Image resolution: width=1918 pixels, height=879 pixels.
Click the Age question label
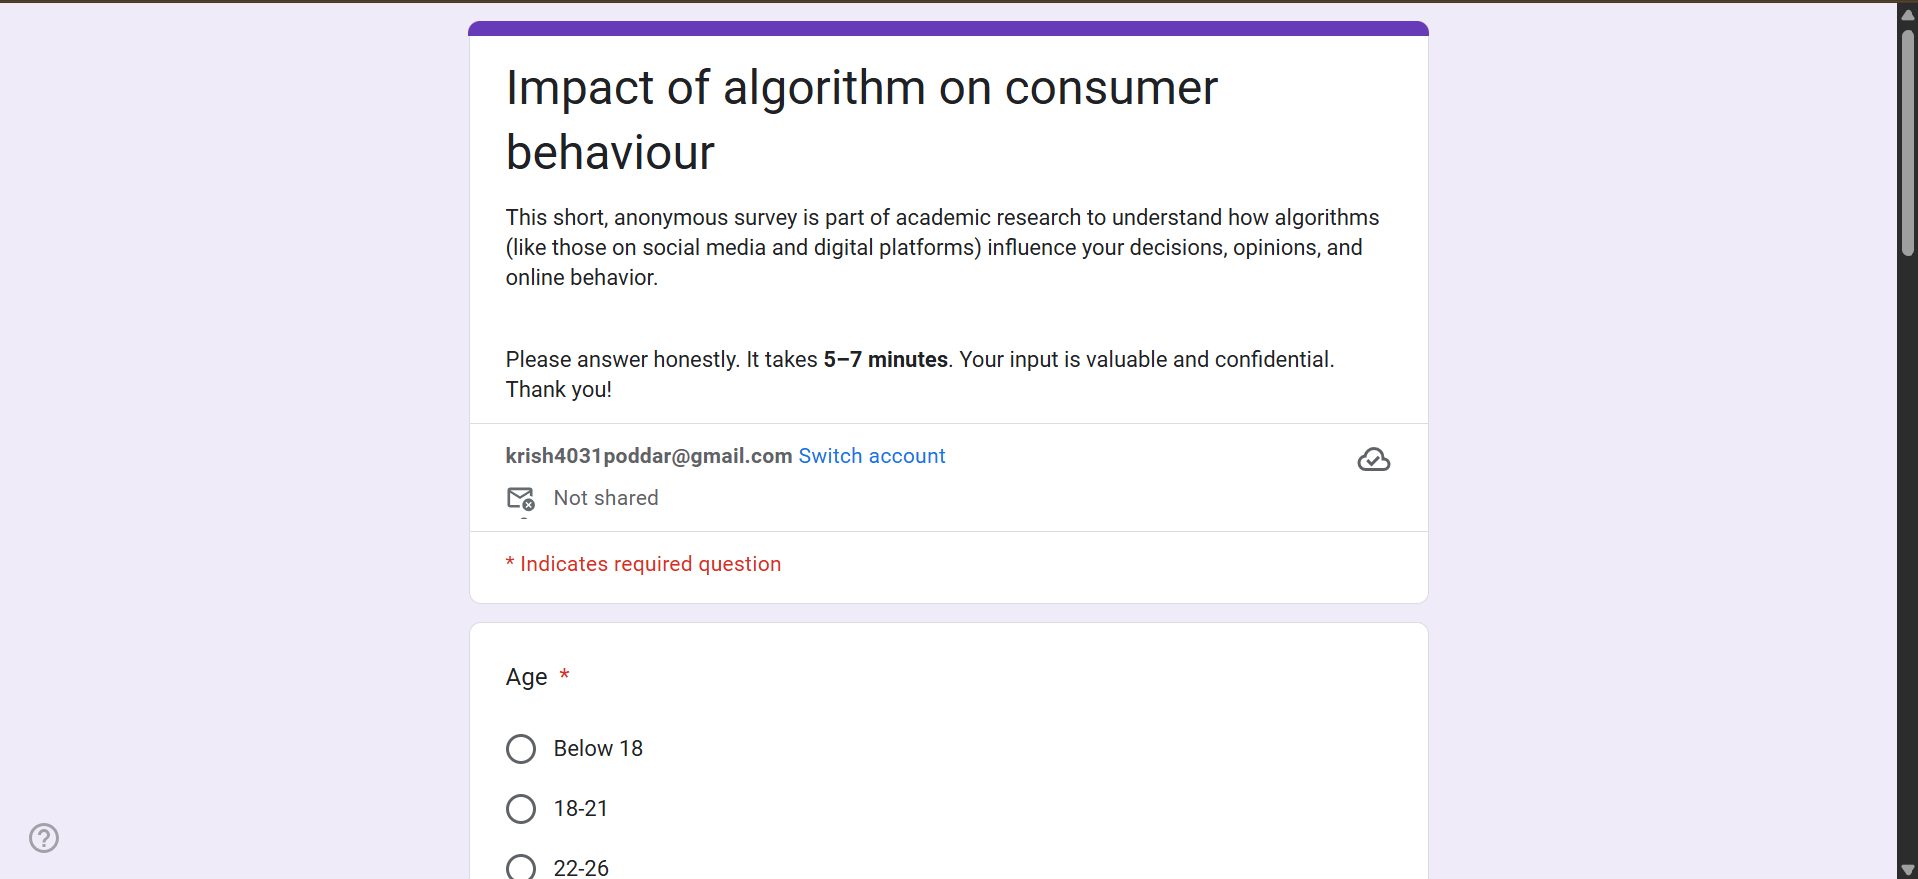526,677
